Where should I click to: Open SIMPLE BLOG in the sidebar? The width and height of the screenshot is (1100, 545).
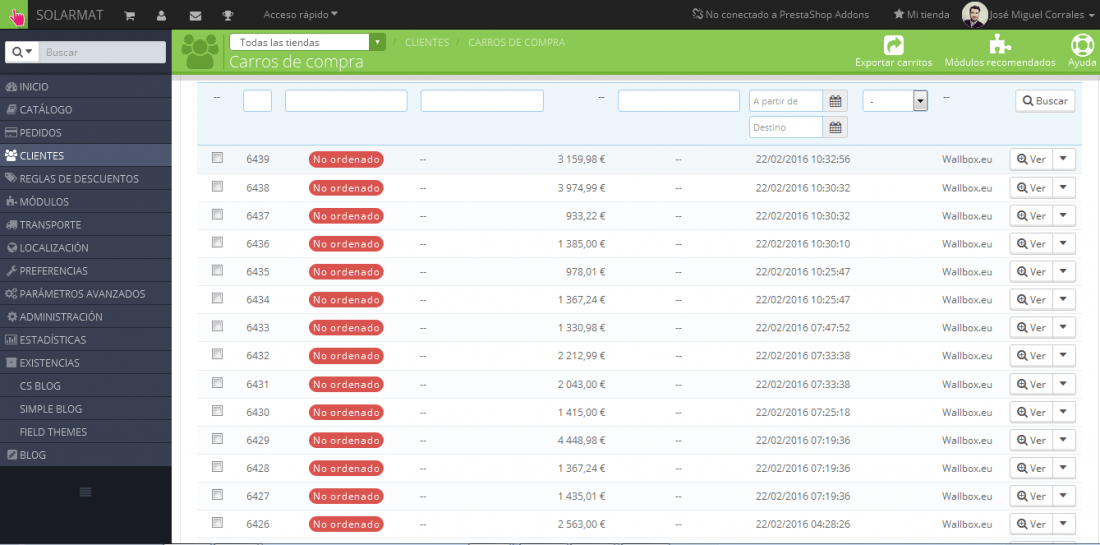tap(86, 409)
